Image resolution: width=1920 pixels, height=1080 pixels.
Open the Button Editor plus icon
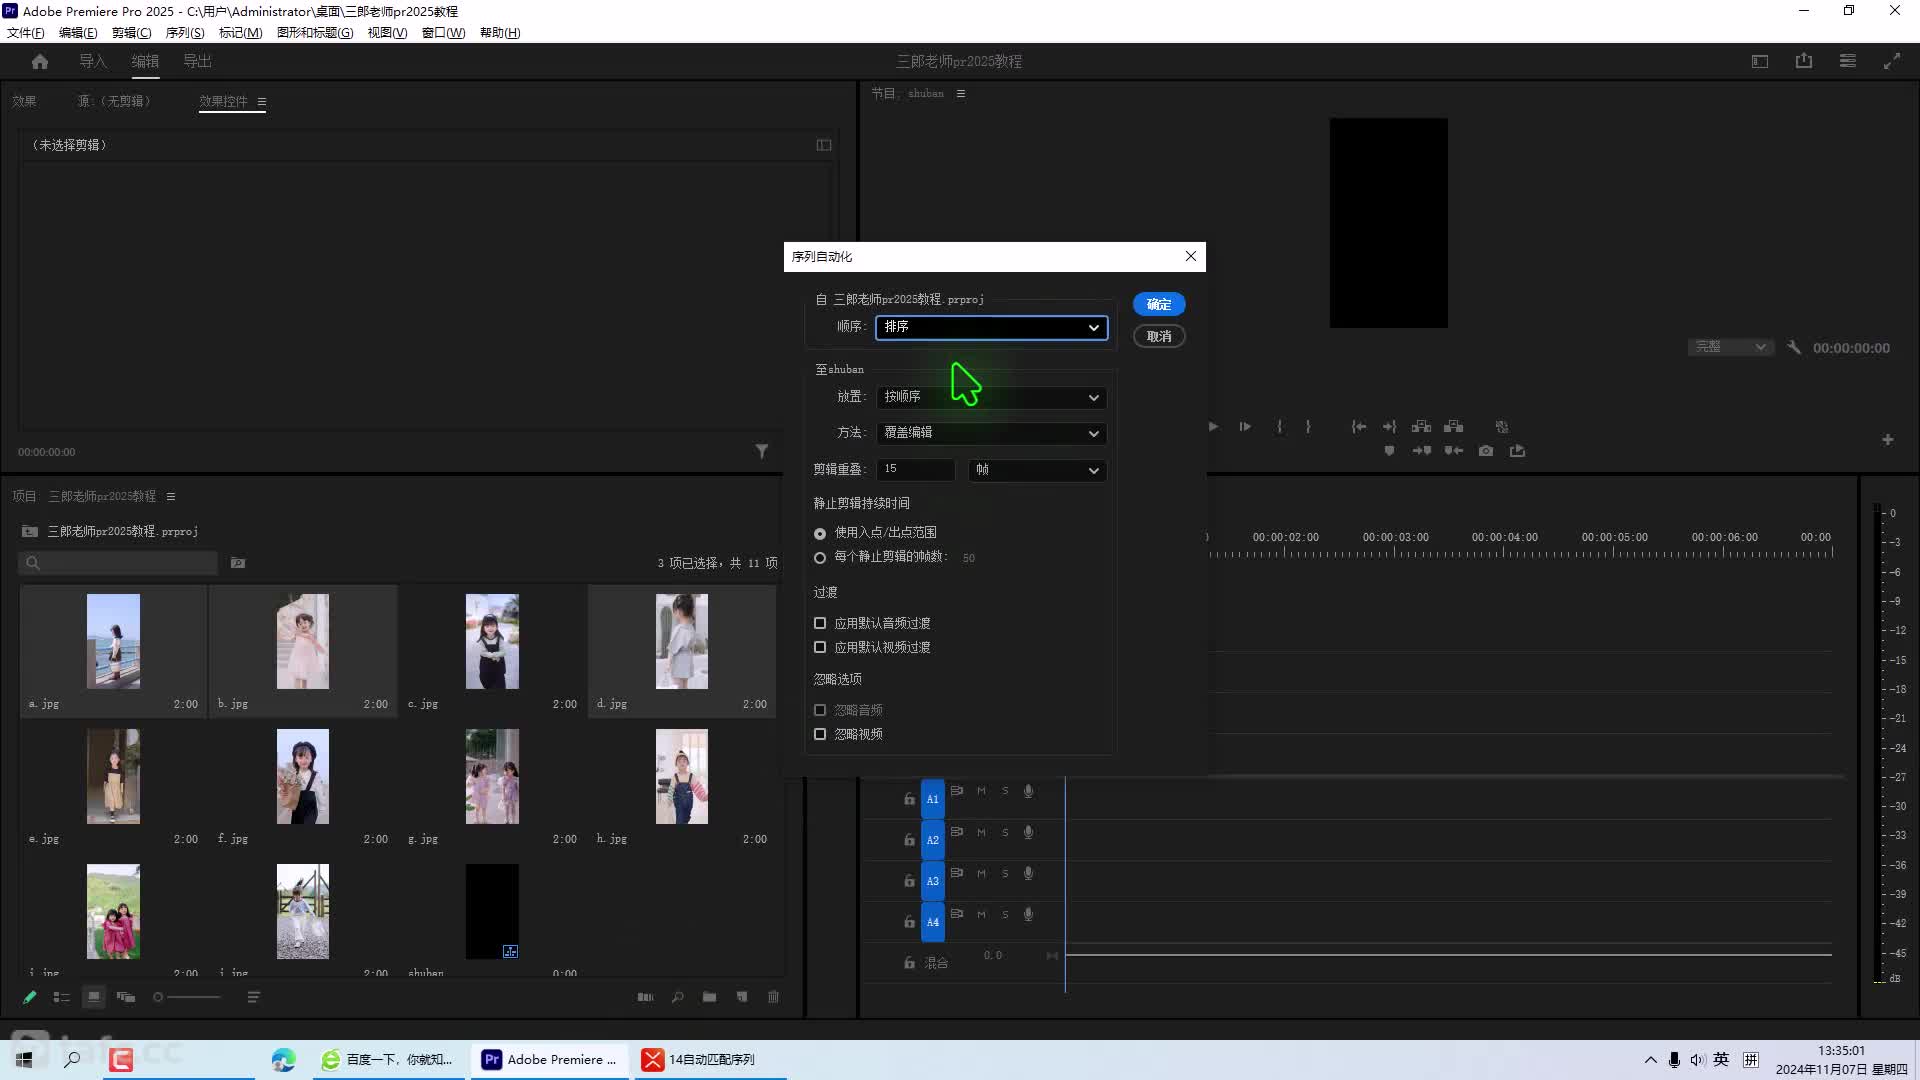tap(1888, 440)
